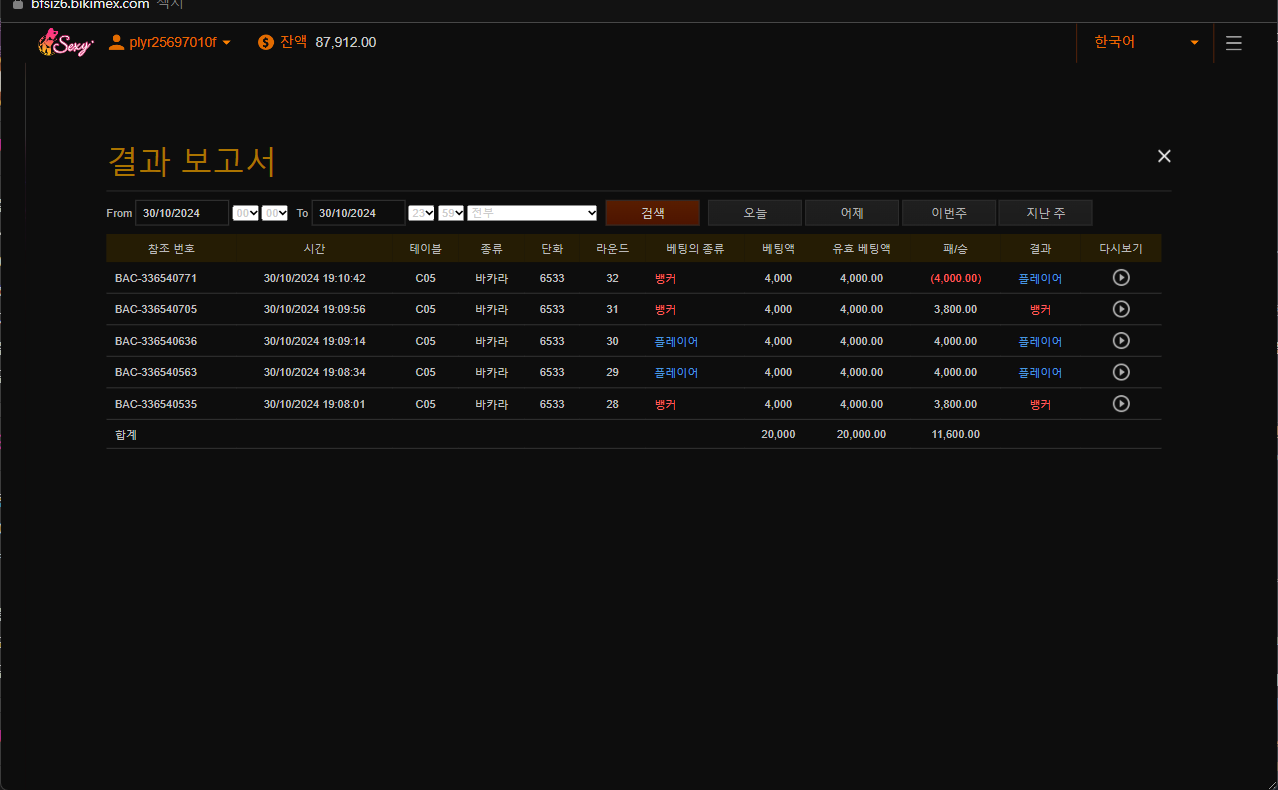Replay round 29 bet BAC-336540563

click(x=1121, y=372)
